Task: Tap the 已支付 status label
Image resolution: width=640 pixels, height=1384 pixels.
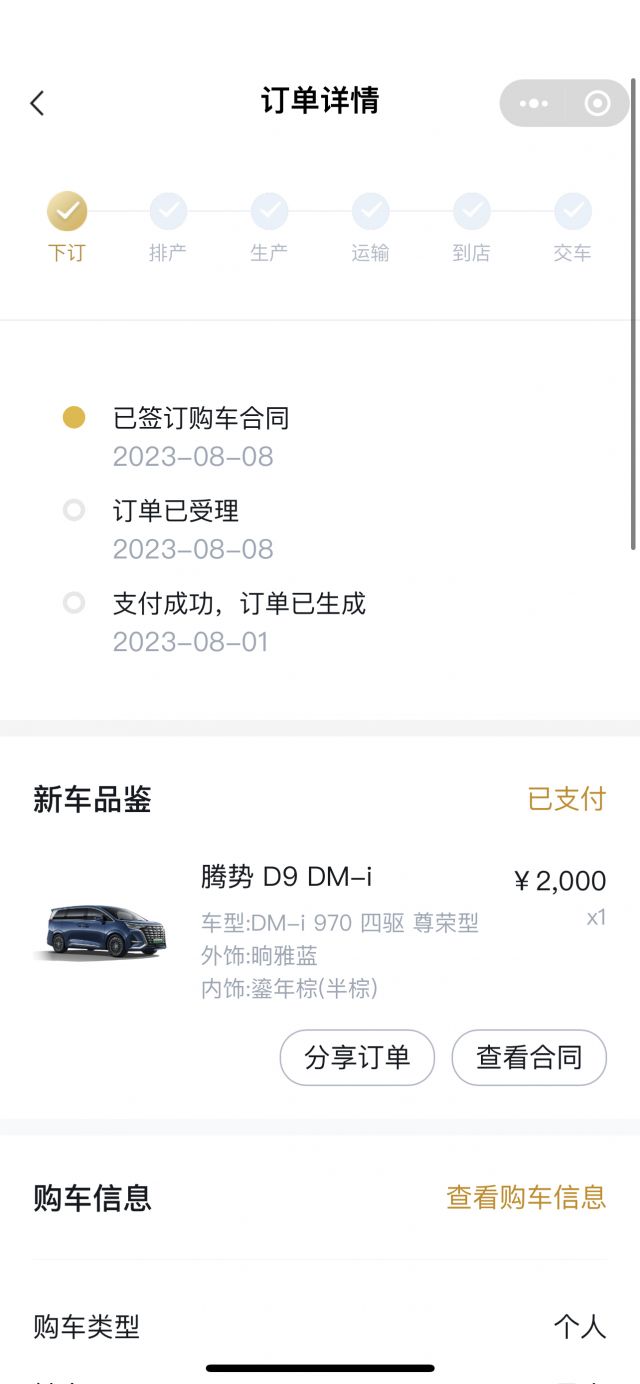Action: 566,800
